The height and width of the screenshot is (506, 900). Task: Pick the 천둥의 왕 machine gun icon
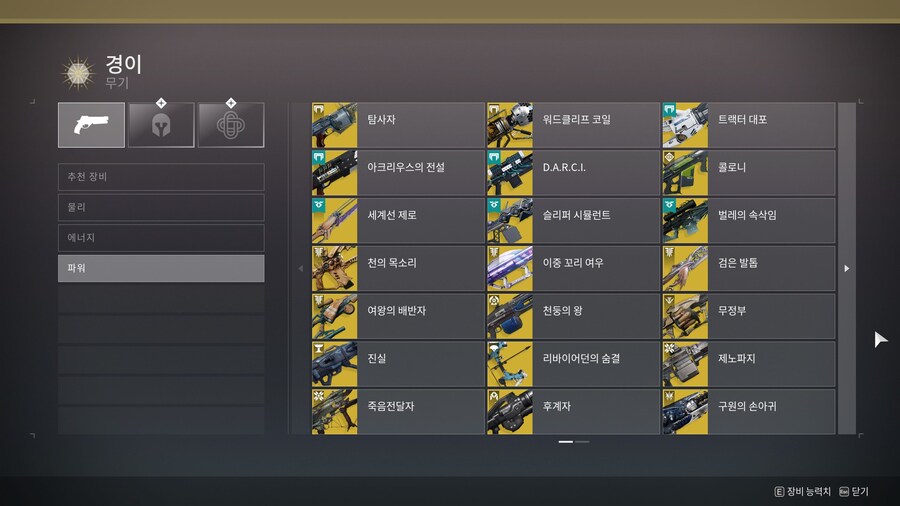pyautogui.click(x=510, y=316)
